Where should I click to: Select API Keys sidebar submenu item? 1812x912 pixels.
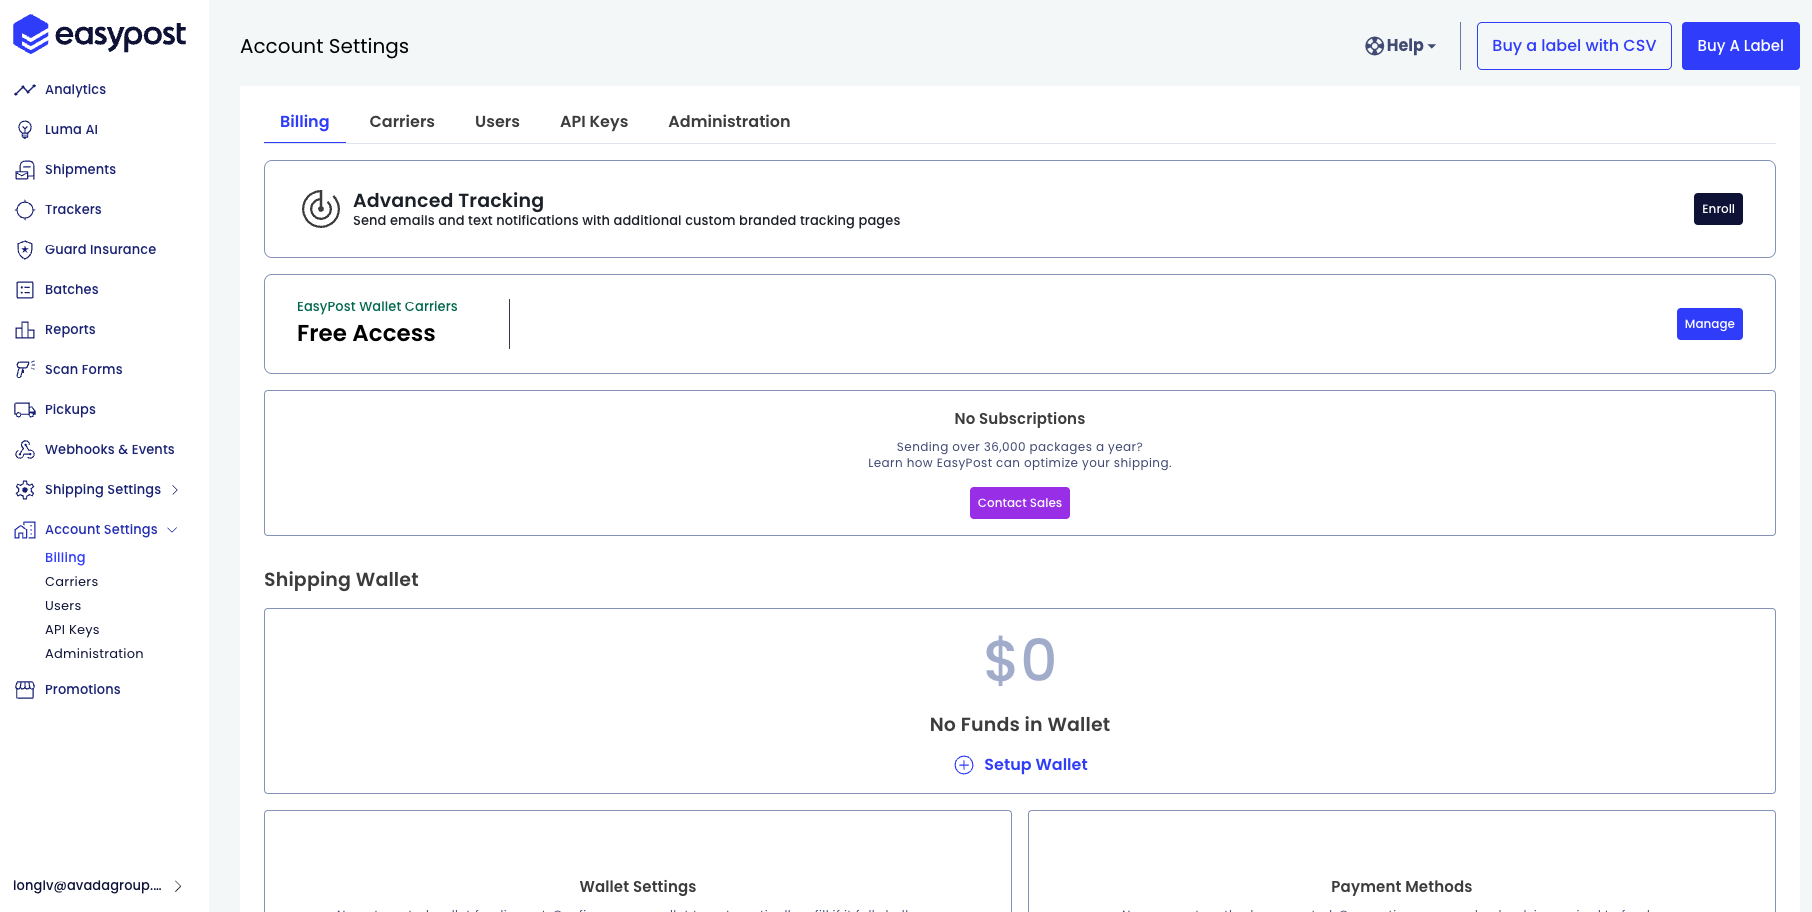point(72,630)
